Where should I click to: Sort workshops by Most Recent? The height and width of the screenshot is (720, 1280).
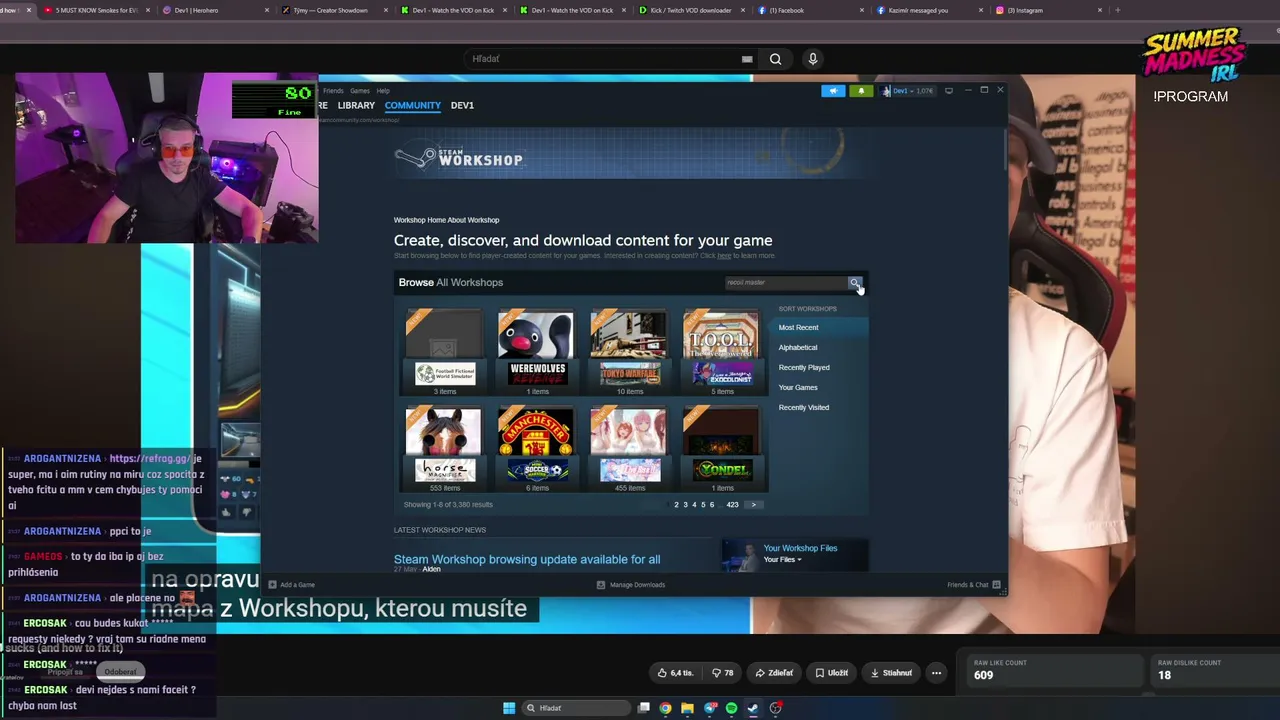798,327
